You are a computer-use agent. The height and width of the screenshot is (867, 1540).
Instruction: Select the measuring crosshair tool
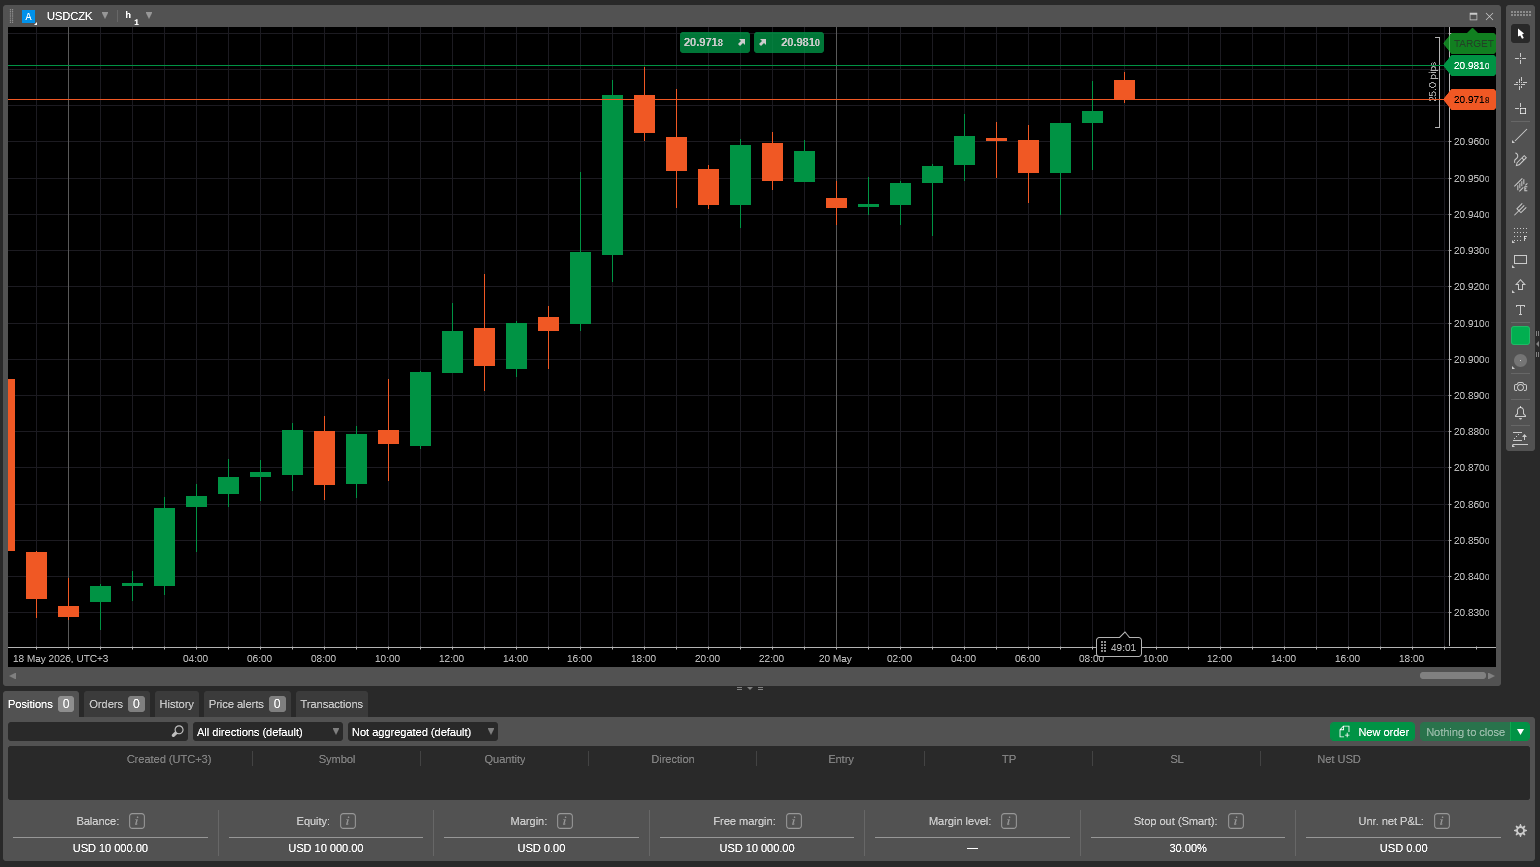(x=1520, y=84)
